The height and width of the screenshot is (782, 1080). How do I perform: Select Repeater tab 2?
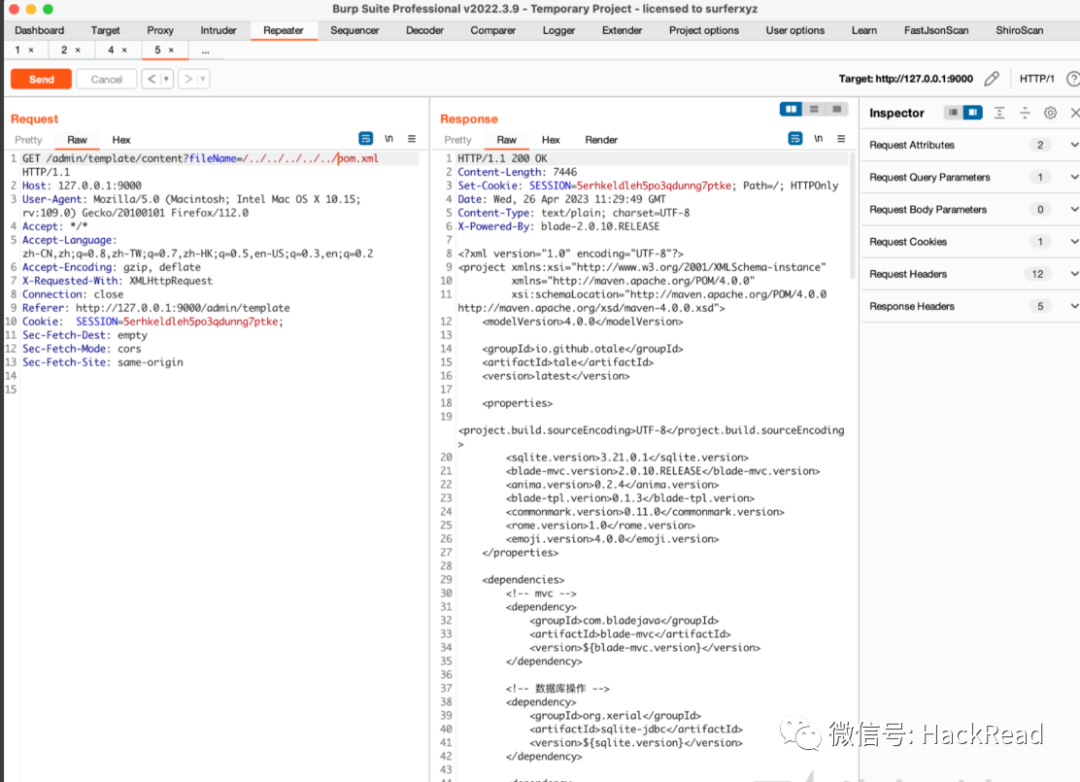pos(64,50)
